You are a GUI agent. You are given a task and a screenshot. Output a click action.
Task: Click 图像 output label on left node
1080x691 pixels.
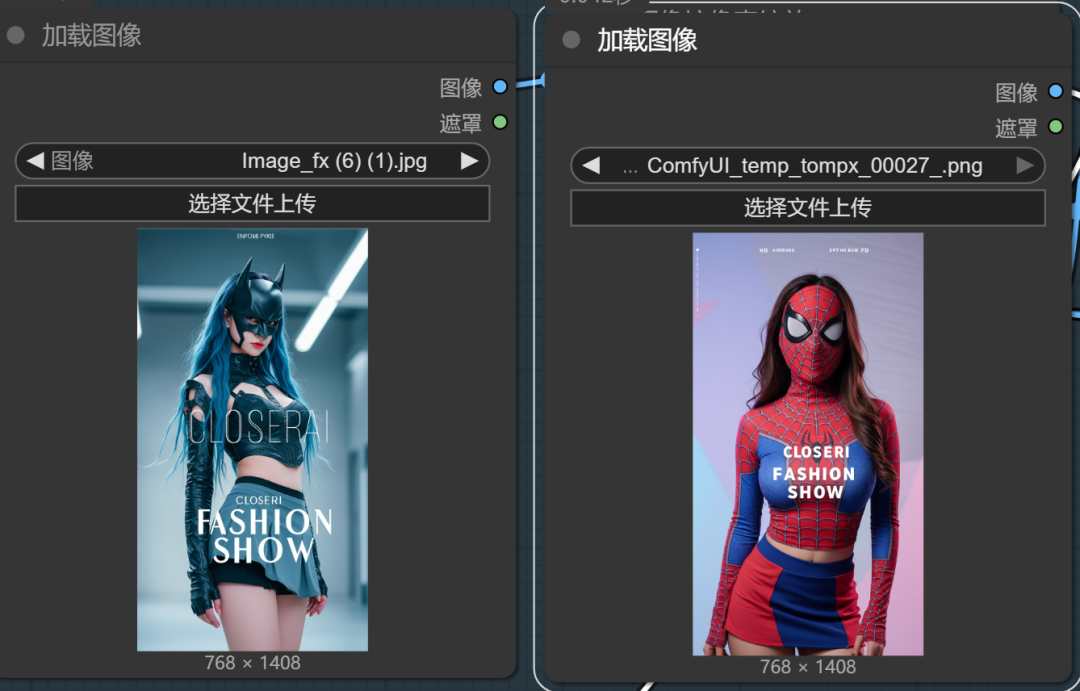click(461, 87)
